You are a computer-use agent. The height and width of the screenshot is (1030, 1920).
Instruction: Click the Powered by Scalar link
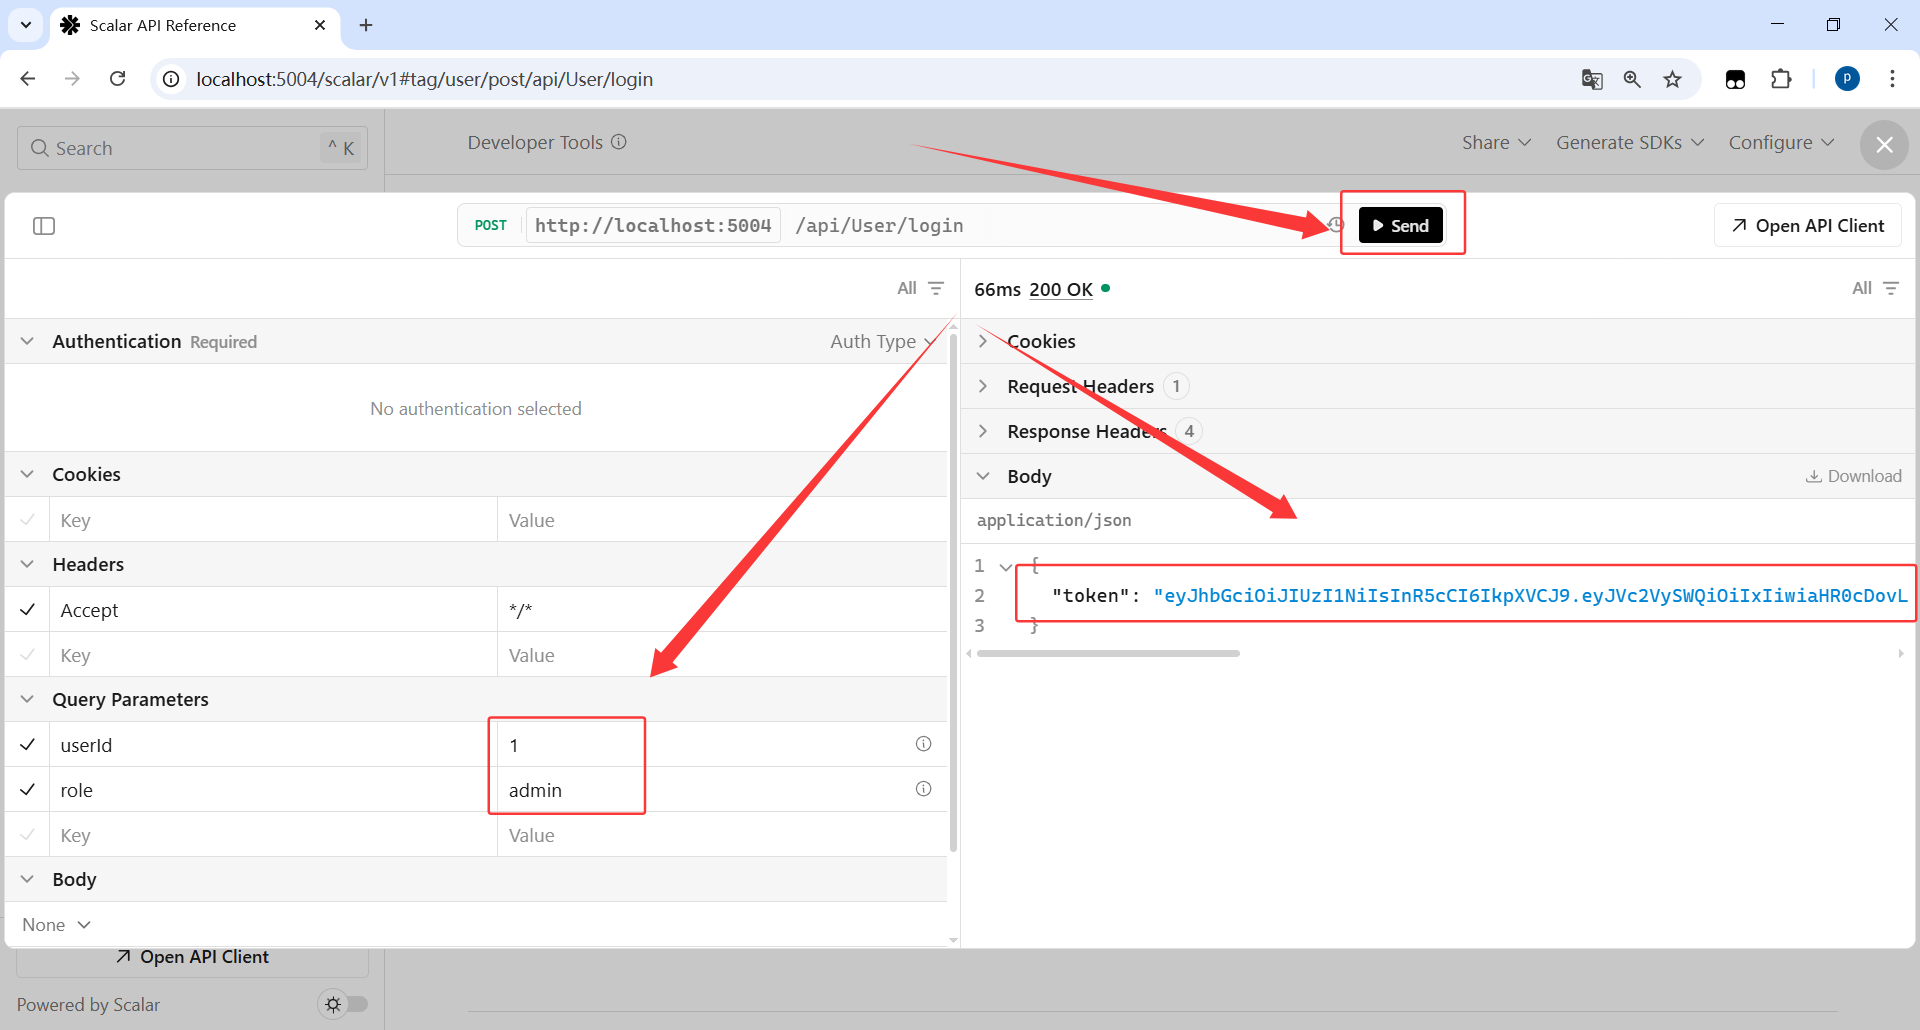coord(88,1005)
